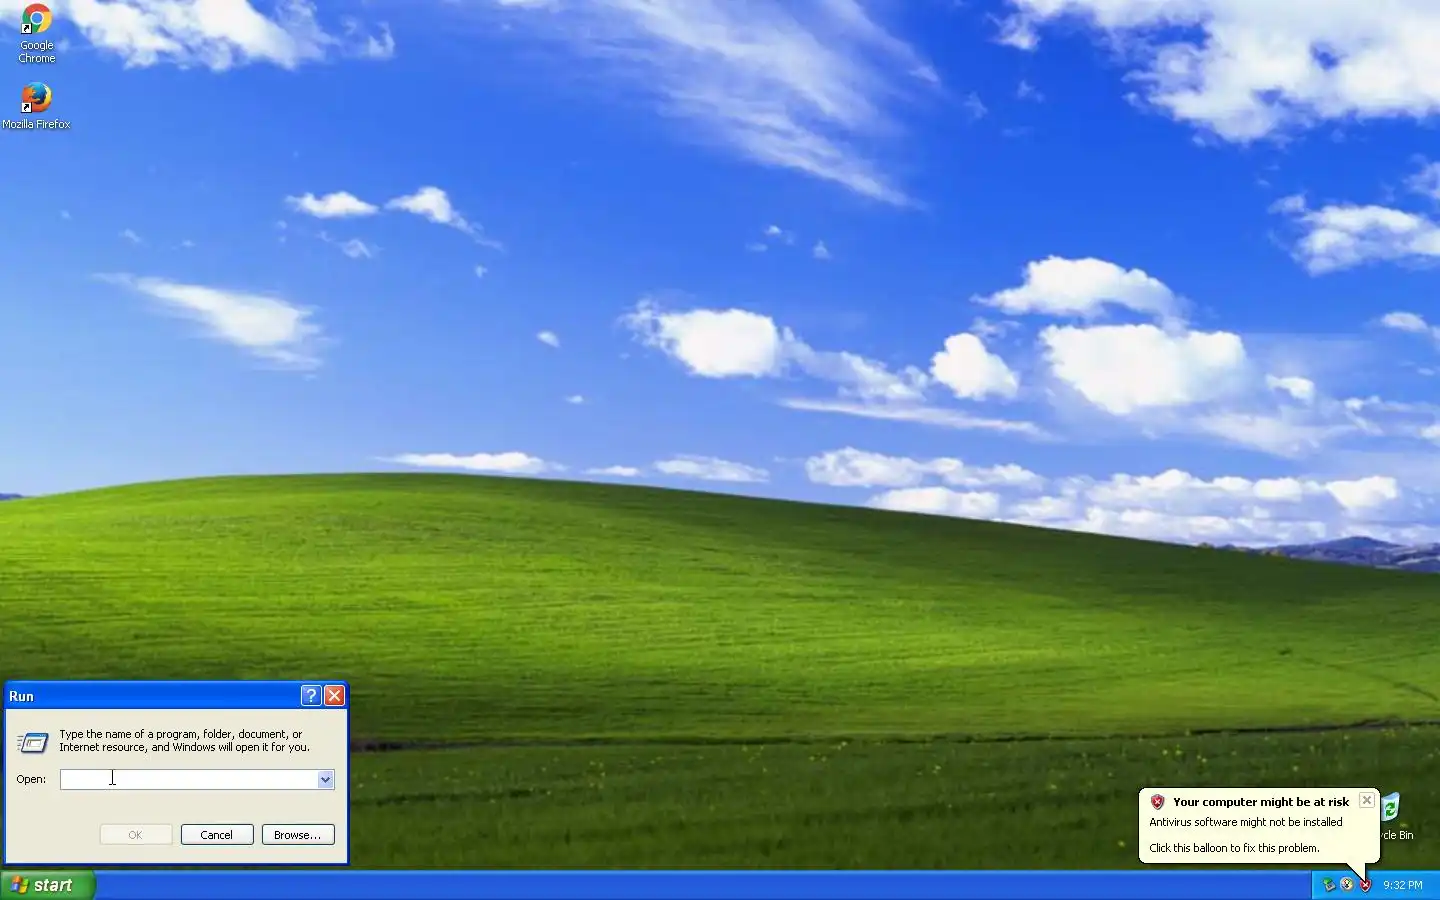
Task: Select the Recycle Bin desktop icon
Action: tap(1396, 816)
